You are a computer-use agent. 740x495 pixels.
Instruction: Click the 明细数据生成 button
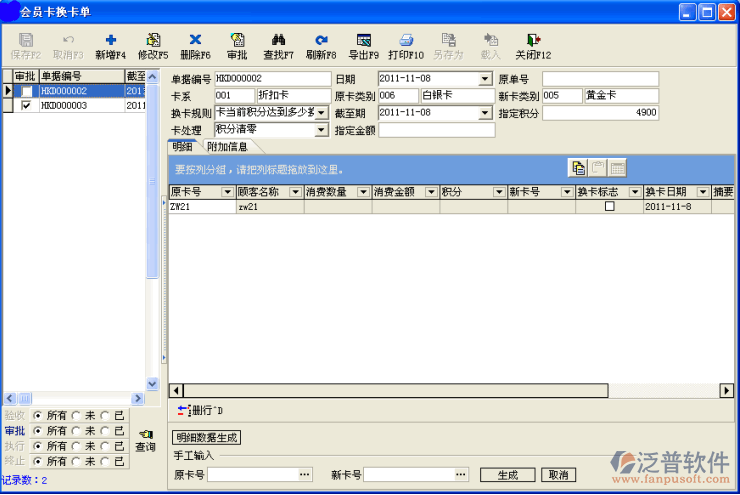[207, 437]
